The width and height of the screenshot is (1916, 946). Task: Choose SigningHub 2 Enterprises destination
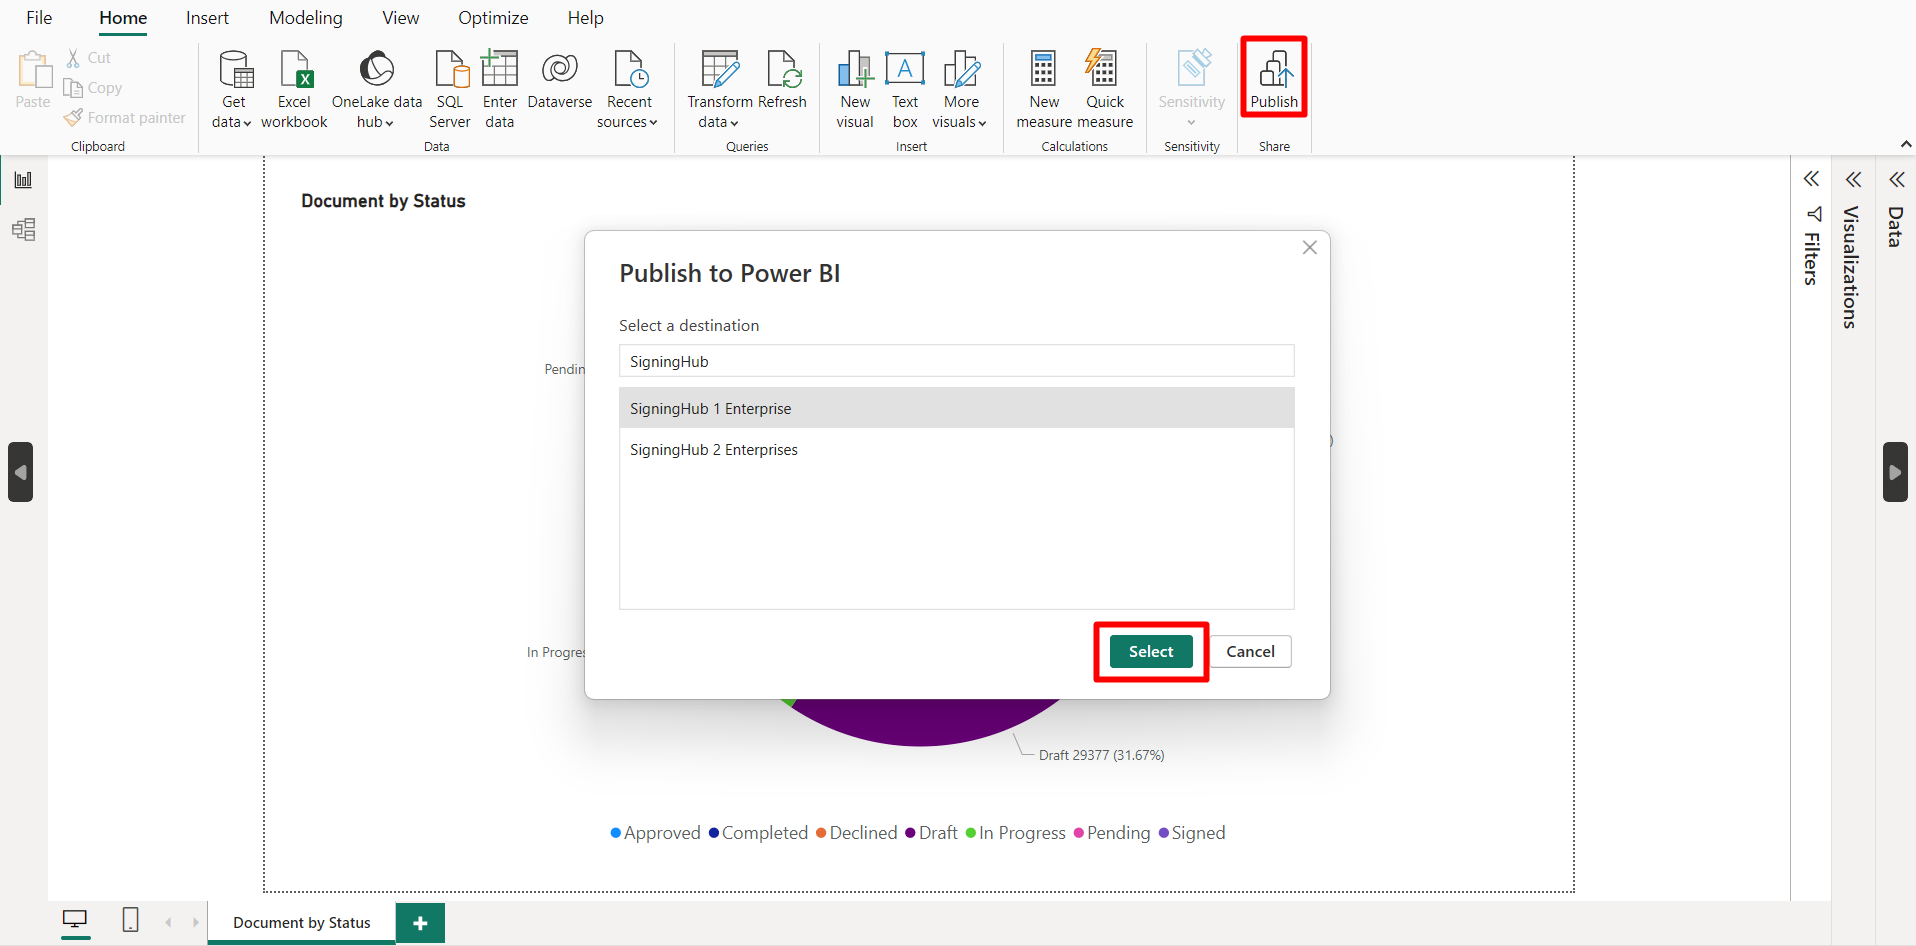click(956, 450)
